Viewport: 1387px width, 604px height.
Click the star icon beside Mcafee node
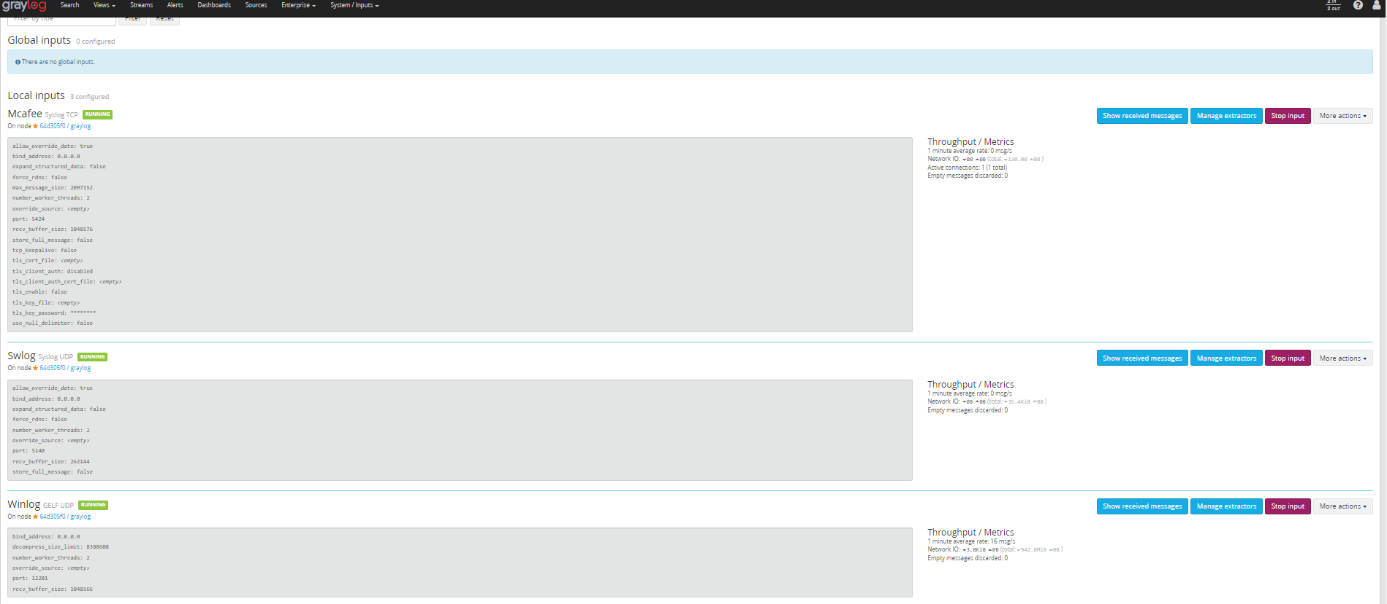pyautogui.click(x=35, y=126)
